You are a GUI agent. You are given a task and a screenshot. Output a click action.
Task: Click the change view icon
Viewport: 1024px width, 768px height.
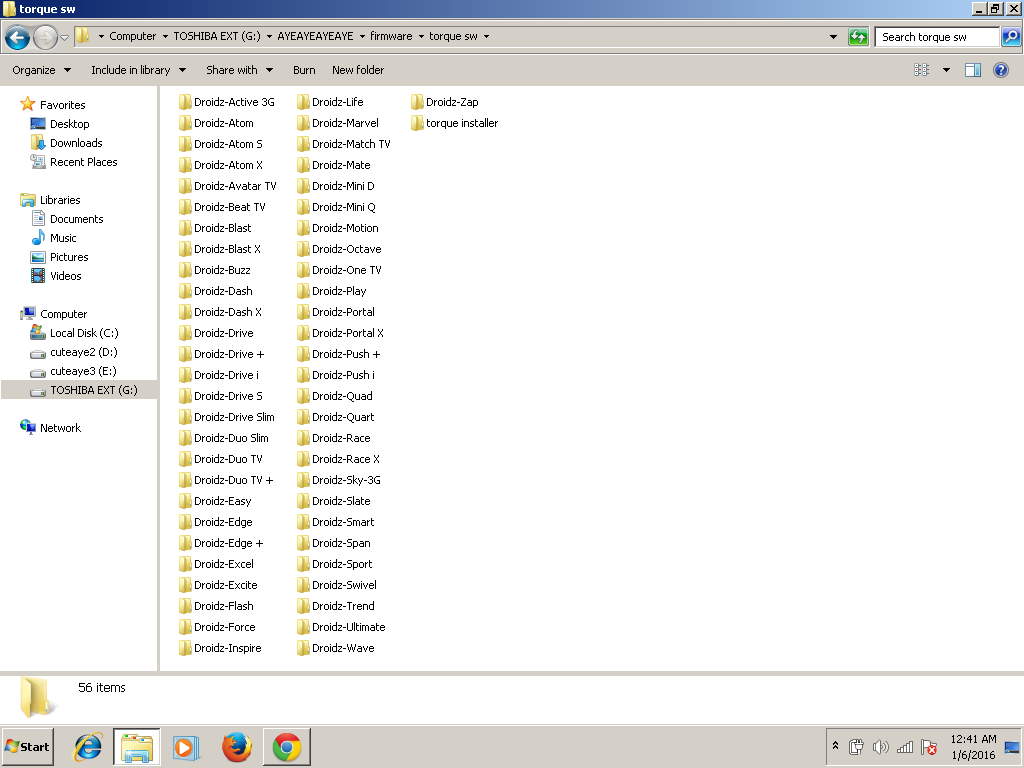(x=921, y=70)
